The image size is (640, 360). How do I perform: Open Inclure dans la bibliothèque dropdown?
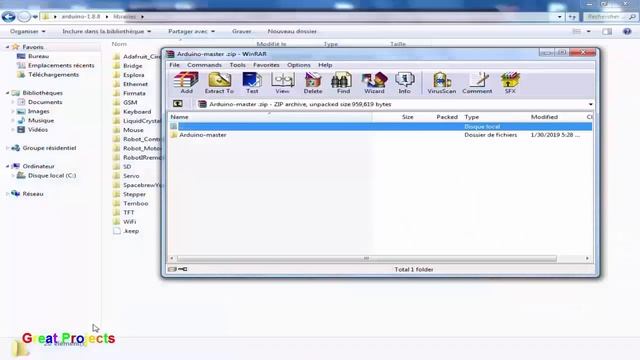[x=107, y=31]
